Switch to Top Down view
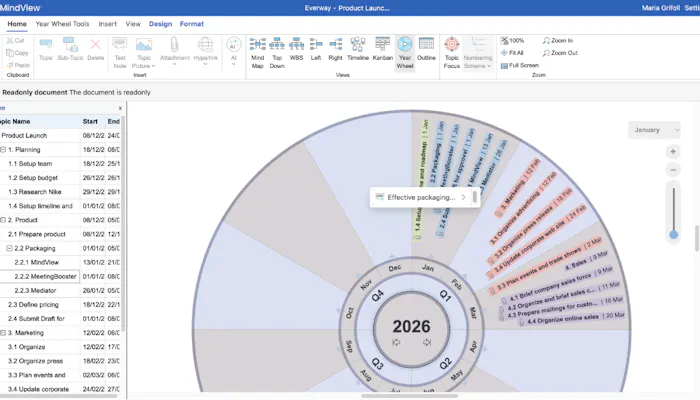Screen dimensions: 700x400 277,53
